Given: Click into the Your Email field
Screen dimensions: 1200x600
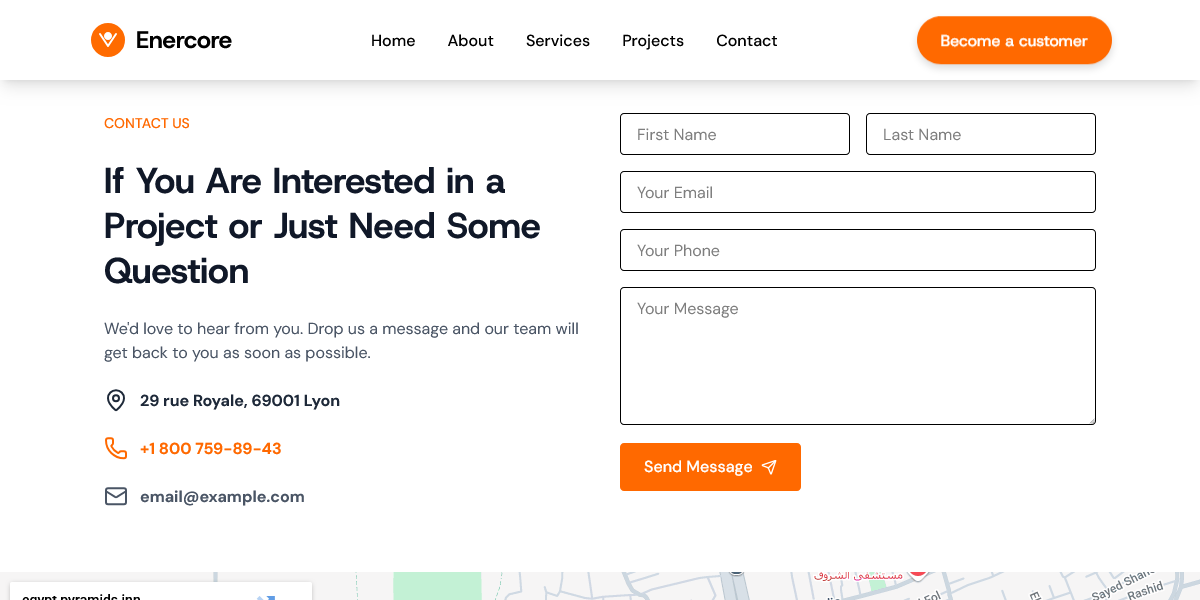Looking at the screenshot, I should pos(857,192).
